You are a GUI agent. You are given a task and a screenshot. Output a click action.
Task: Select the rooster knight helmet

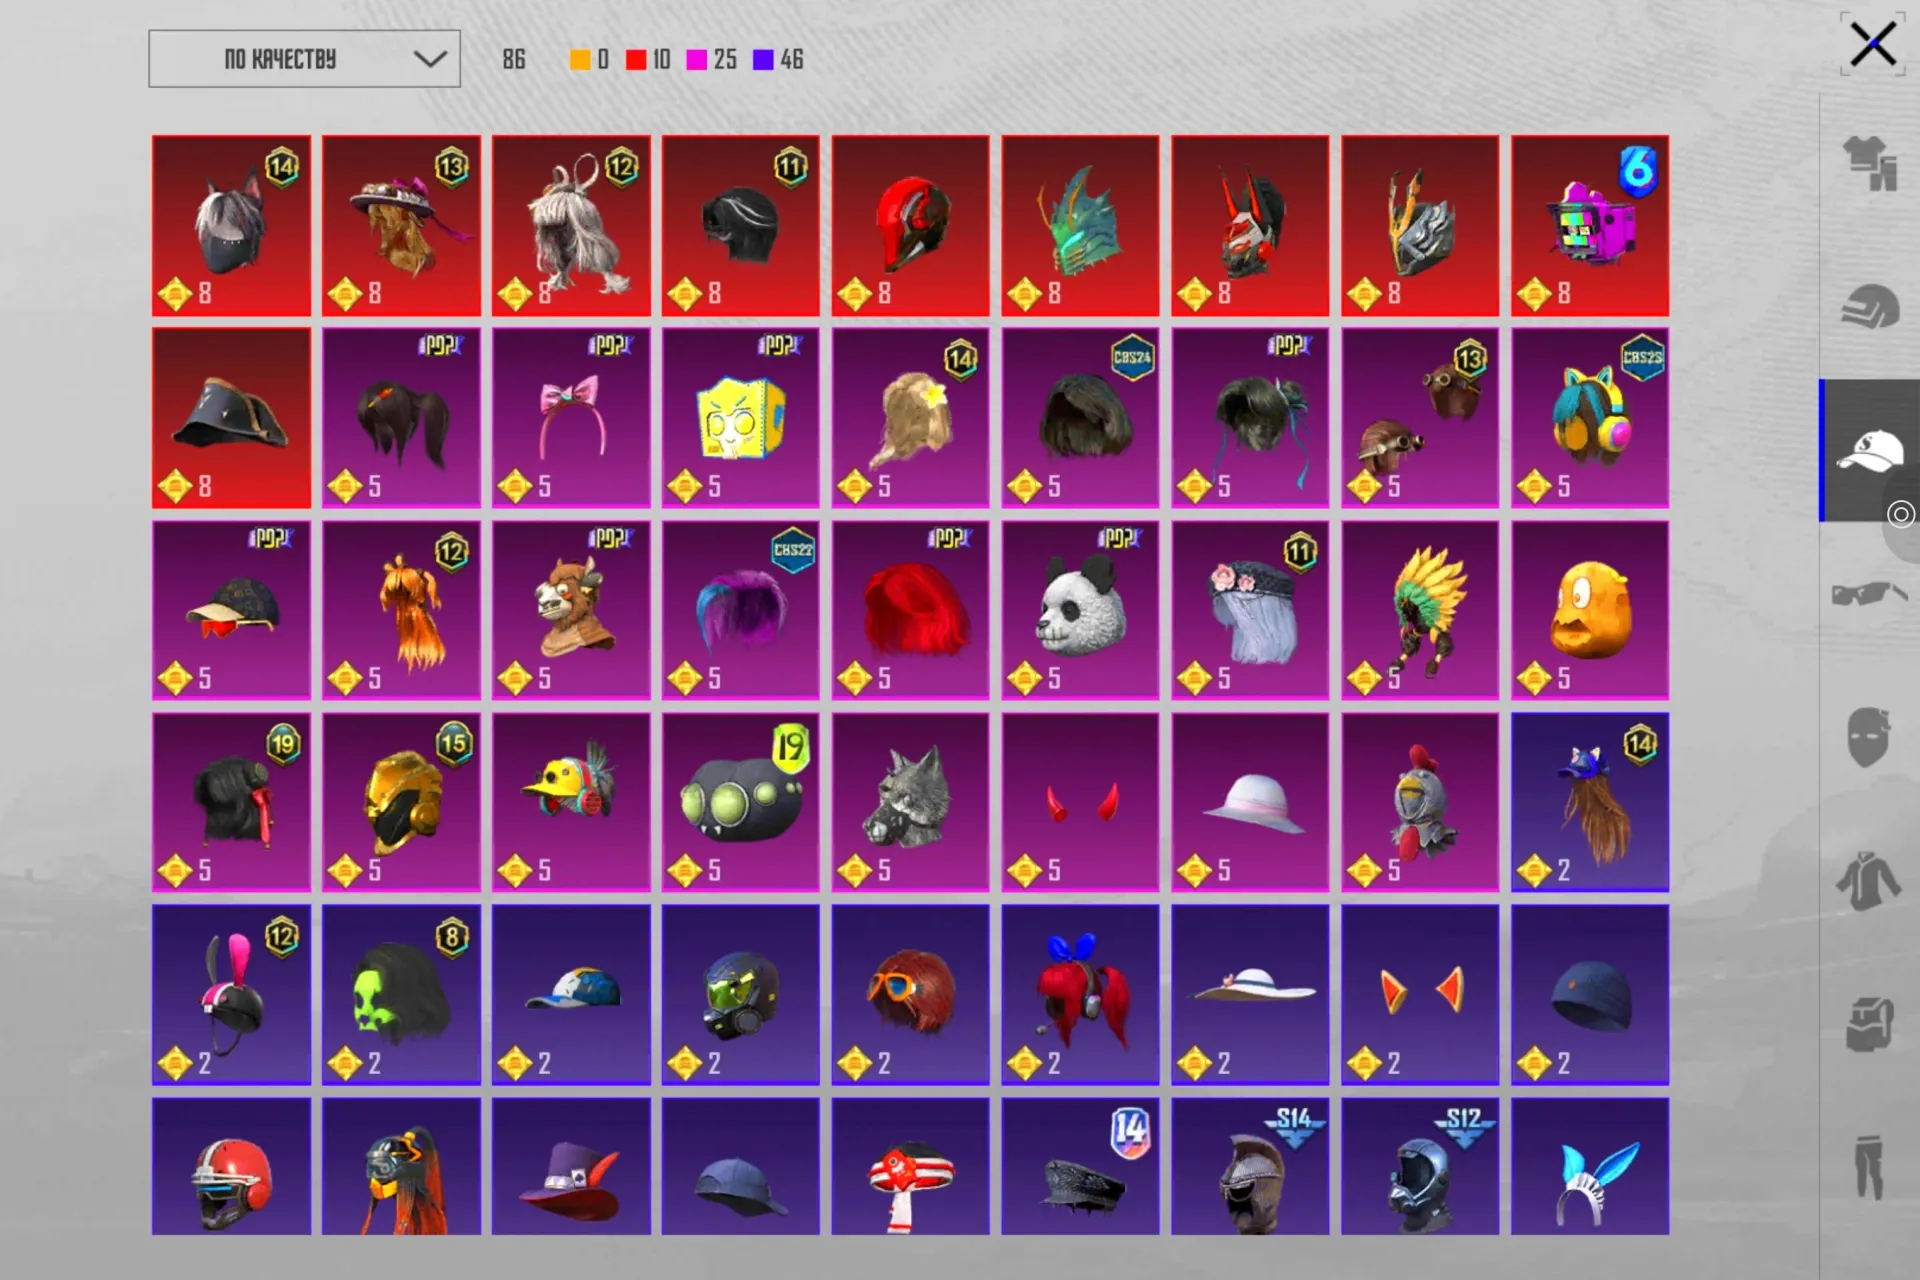coord(1420,802)
